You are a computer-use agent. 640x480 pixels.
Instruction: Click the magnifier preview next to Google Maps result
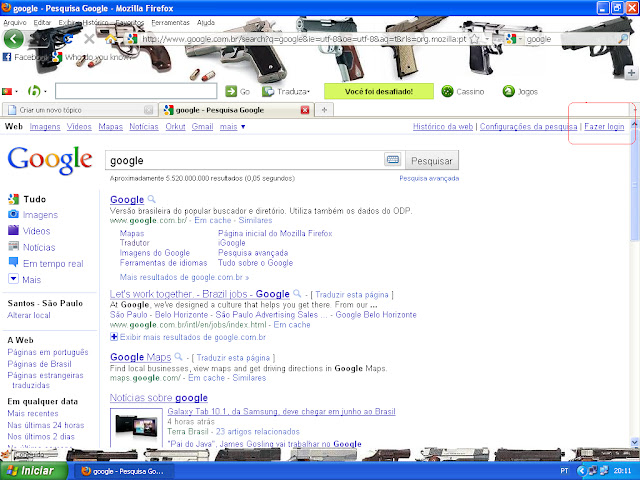click(178, 357)
